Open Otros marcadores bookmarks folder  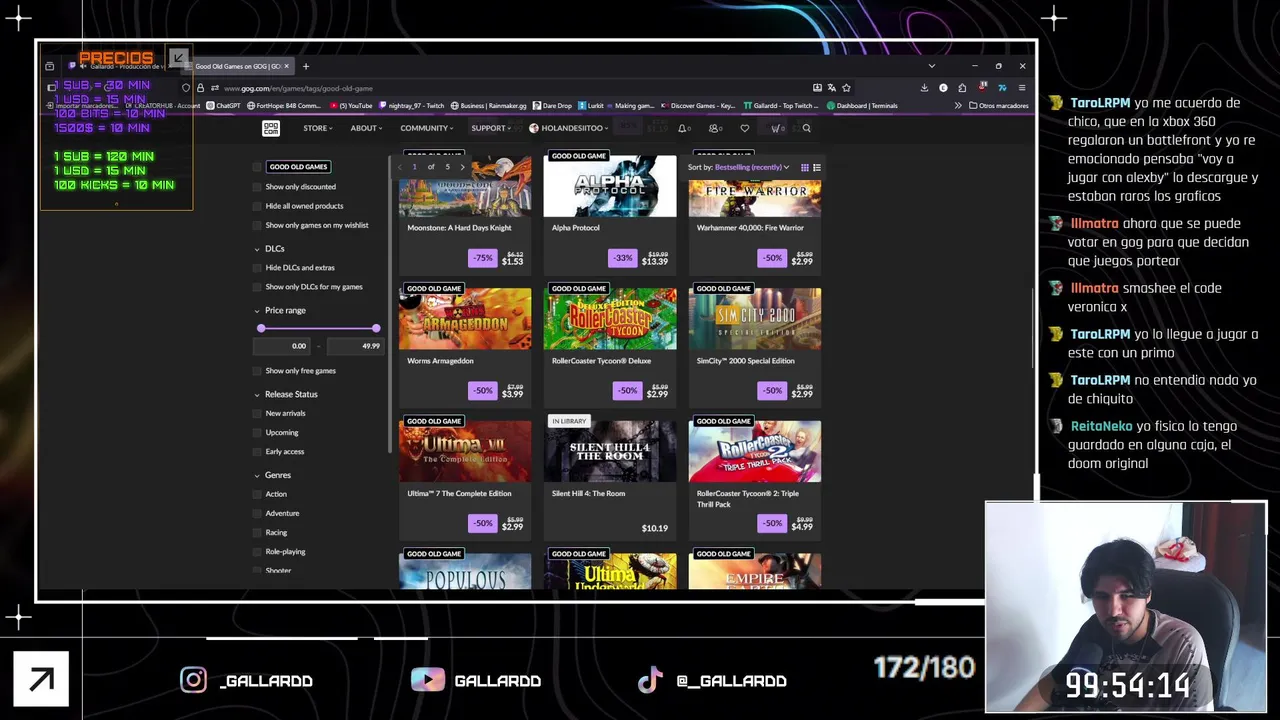(x=998, y=105)
